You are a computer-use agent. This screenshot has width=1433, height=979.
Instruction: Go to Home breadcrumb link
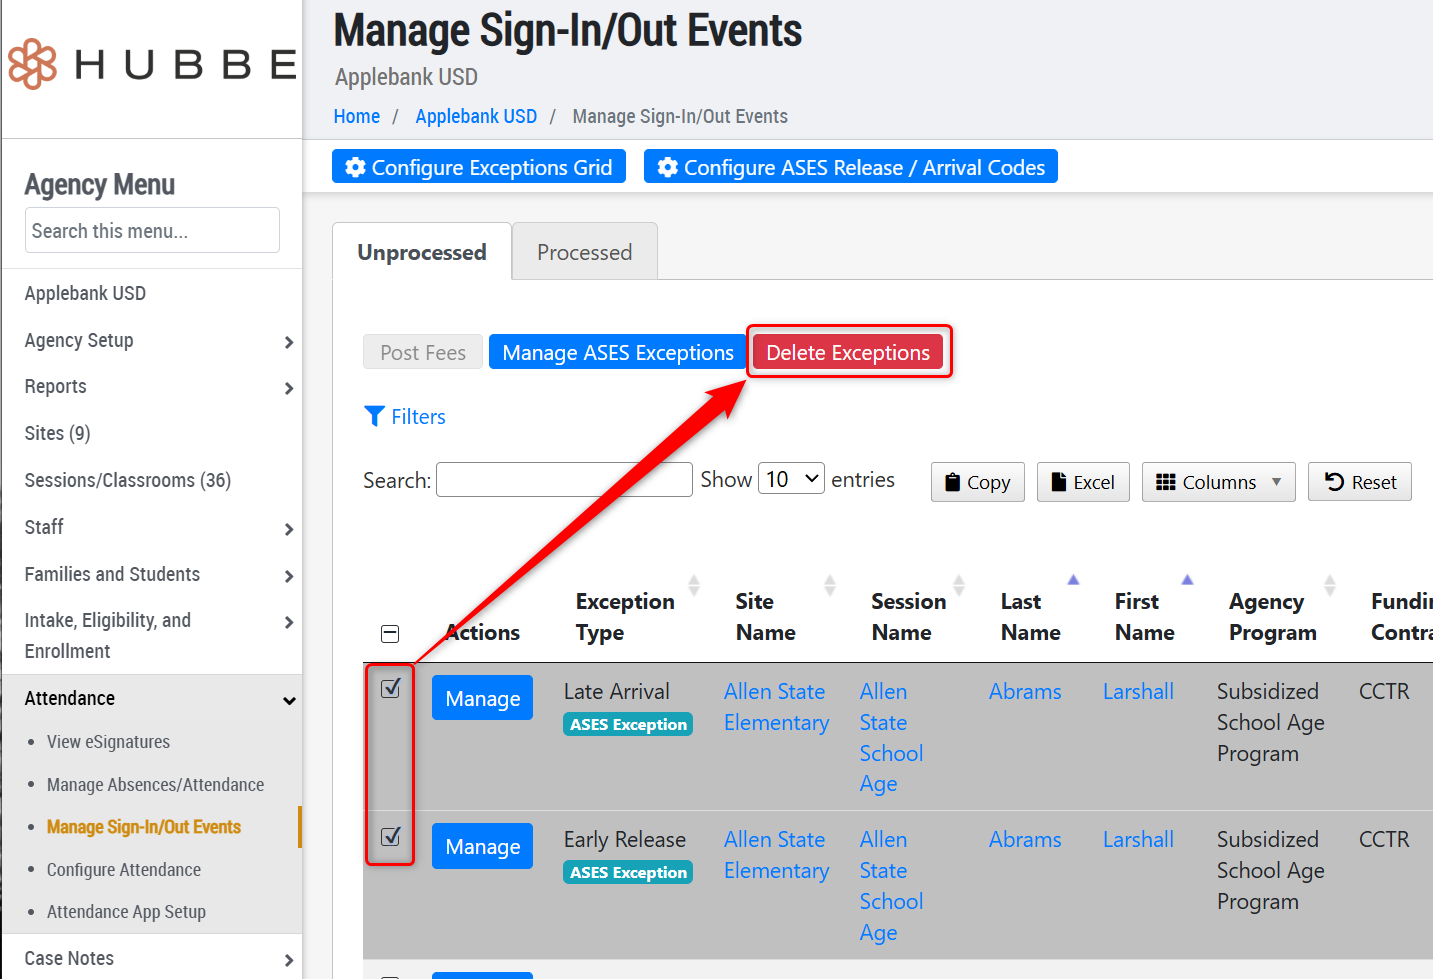tap(357, 116)
